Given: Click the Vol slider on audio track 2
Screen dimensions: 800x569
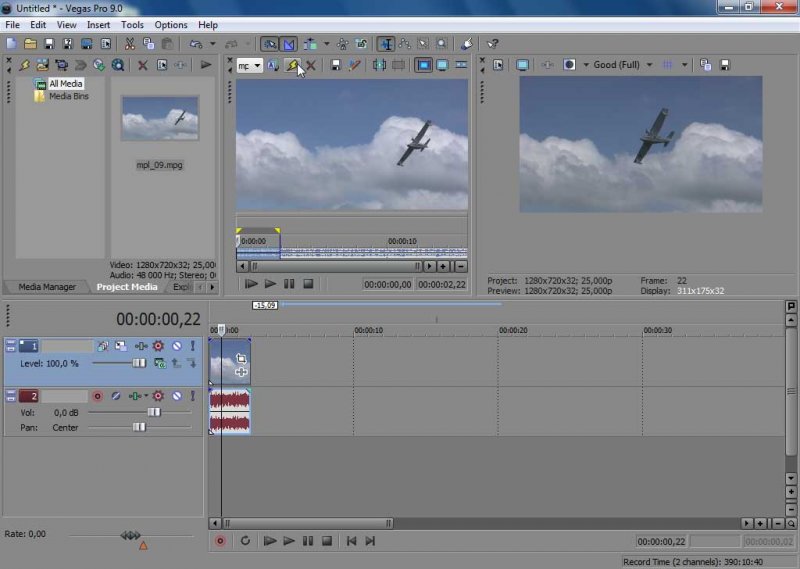Looking at the screenshot, I should [154, 412].
